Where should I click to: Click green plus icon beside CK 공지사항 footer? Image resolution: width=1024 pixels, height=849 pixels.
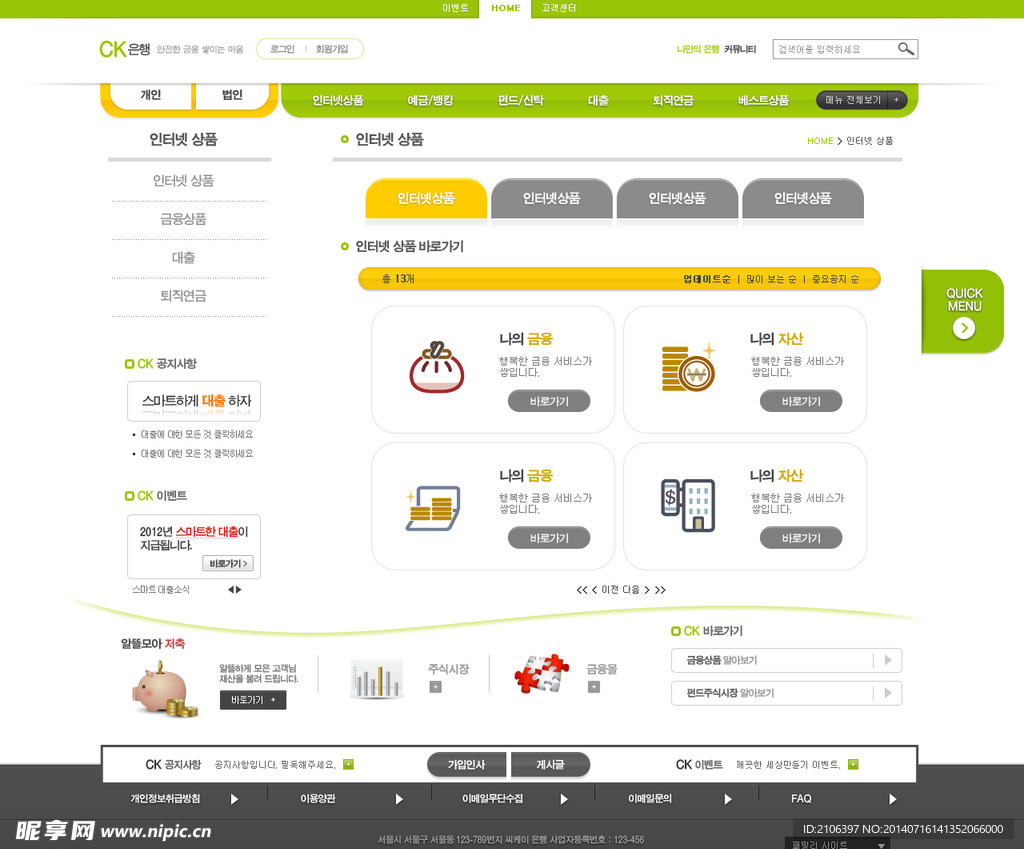[x=348, y=765]
